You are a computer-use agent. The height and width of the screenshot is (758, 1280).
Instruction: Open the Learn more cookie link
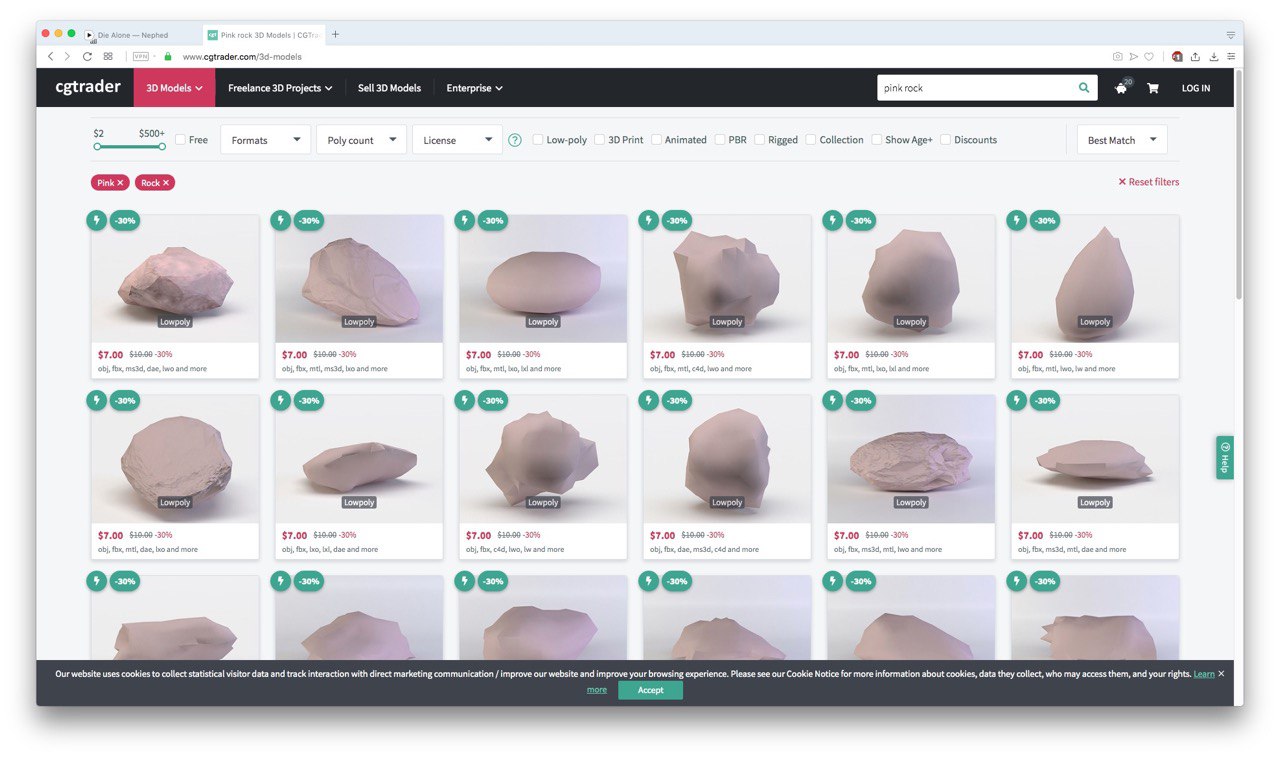point(1204,674)
